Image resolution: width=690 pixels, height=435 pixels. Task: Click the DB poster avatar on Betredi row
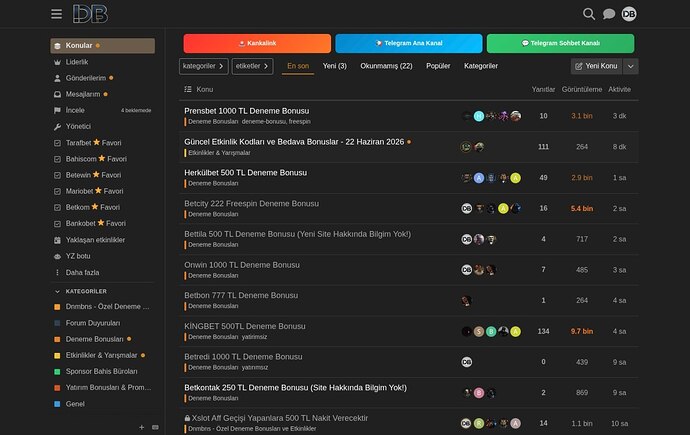[466, 362]
